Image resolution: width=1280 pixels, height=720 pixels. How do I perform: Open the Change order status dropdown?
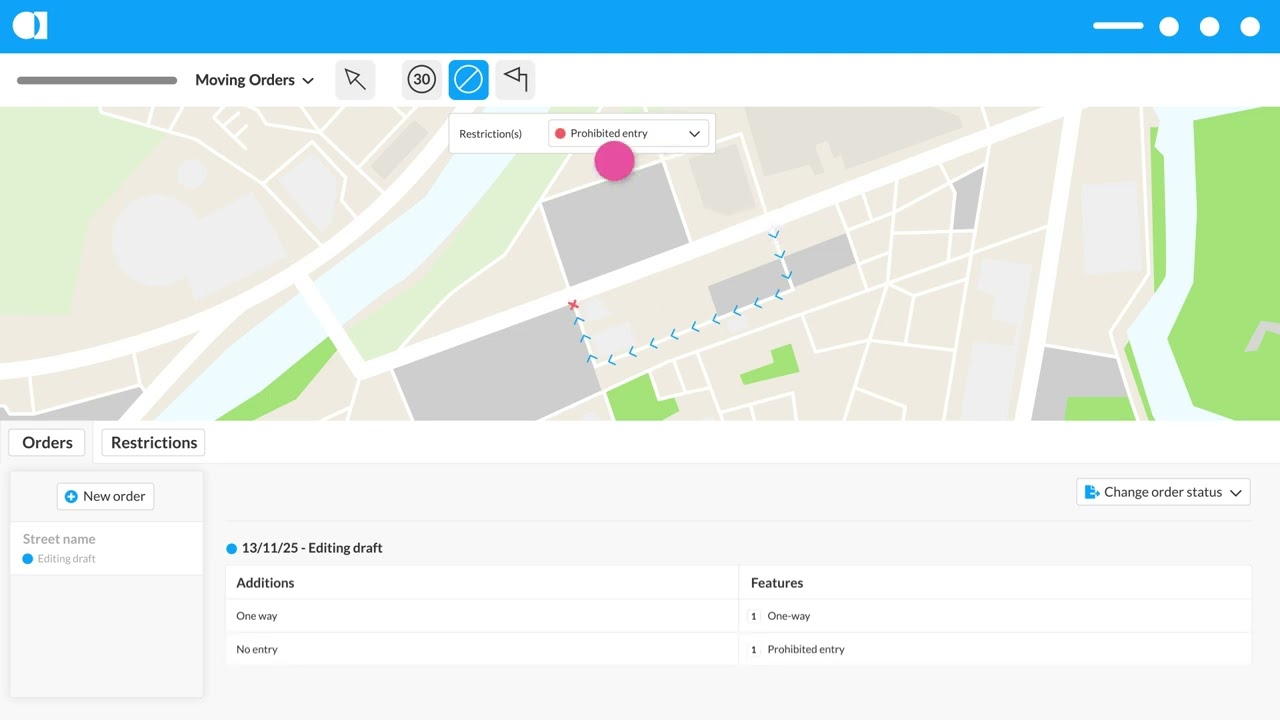coord(1163,492)
